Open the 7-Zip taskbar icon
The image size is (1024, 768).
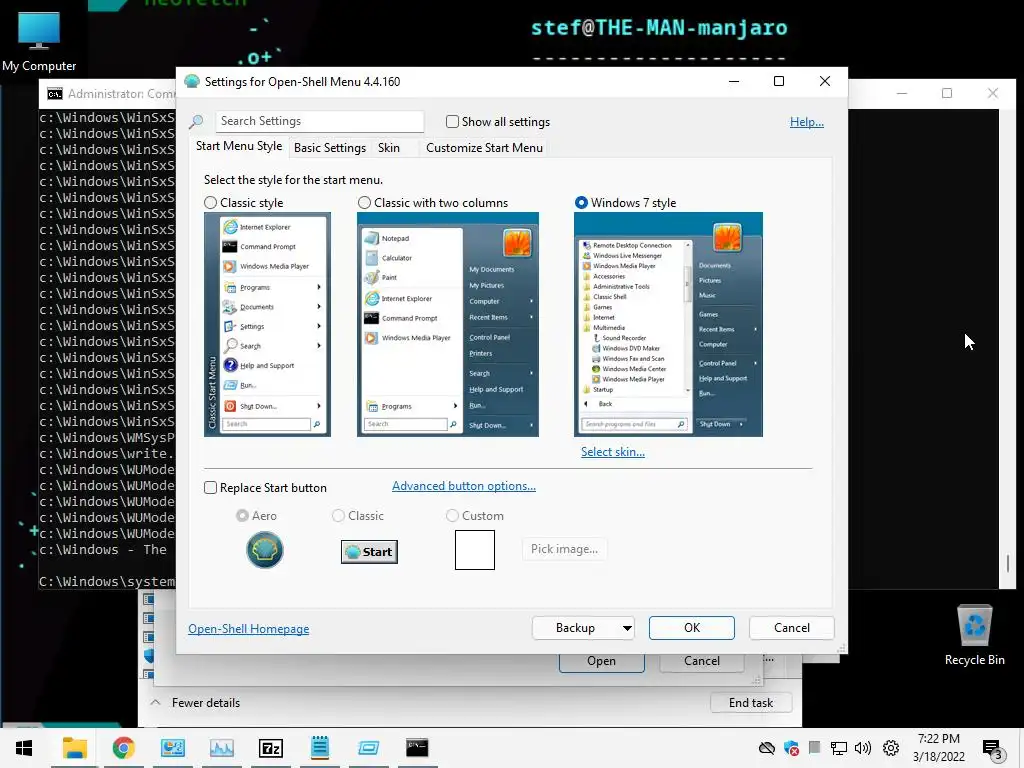[x=270, y=748]
